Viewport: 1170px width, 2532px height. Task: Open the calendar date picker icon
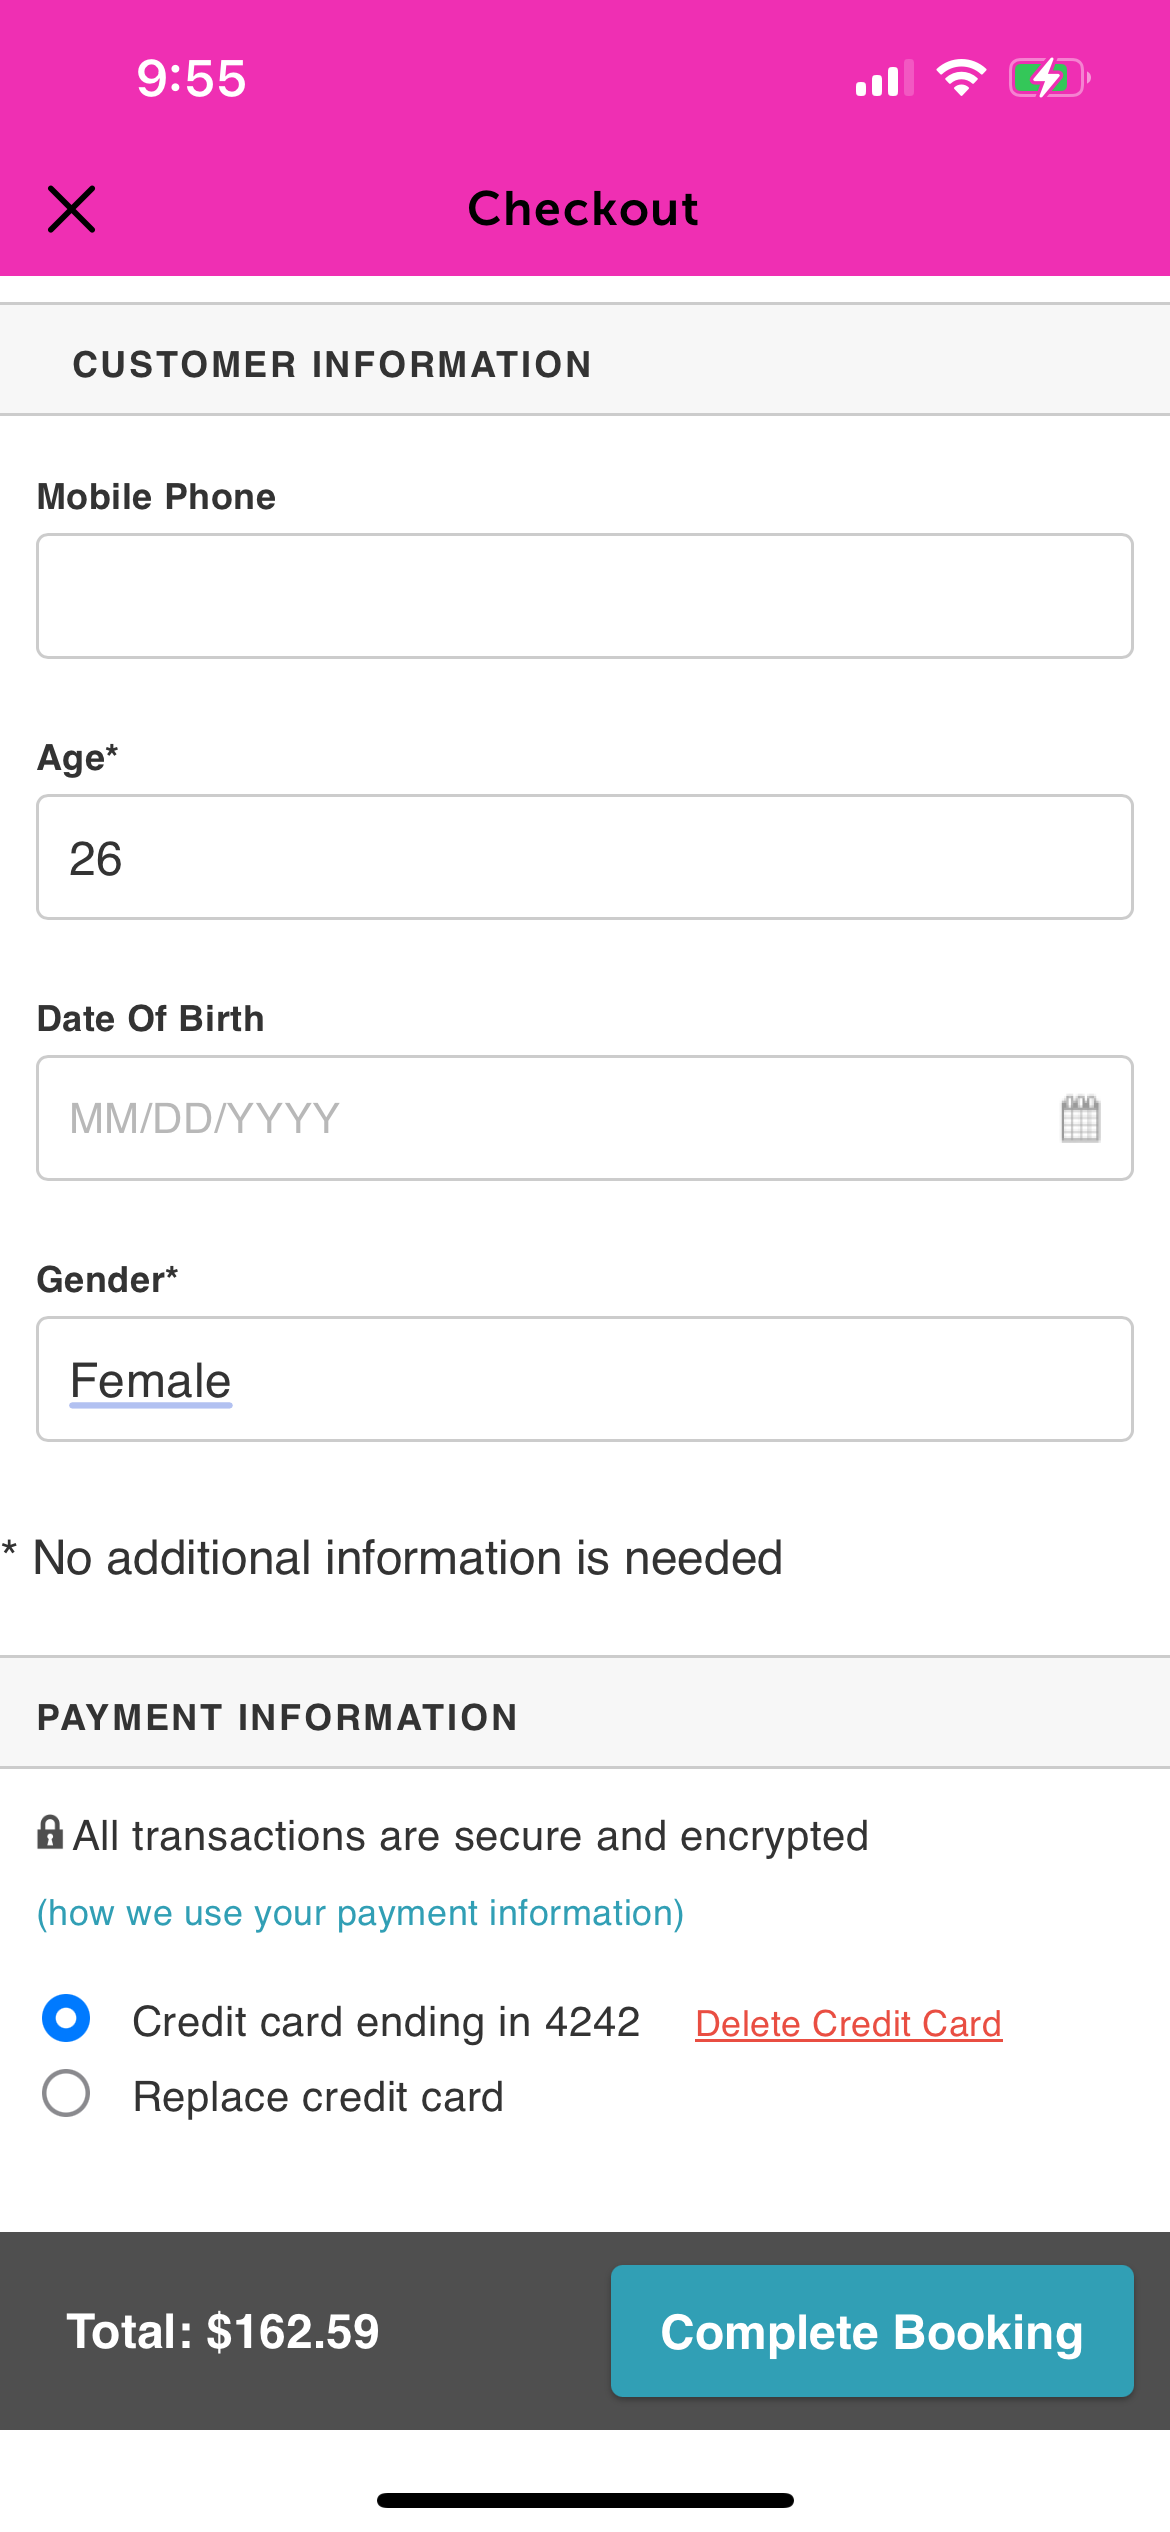pyautogui.click(x=1080, y=1118)
